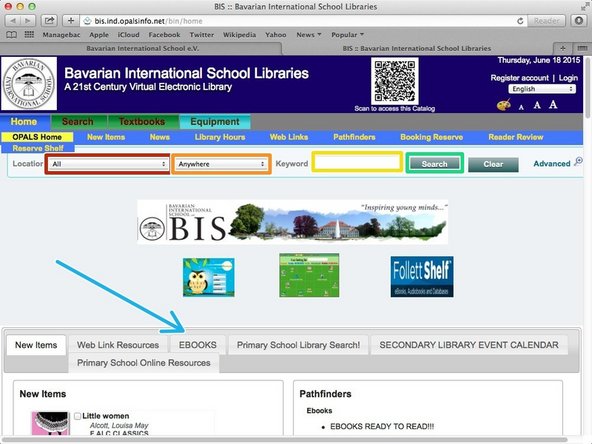Image resolution: width=592 pixels, height=444 pixels.
Task: Open the color palette theme icon
Action: [504, 105]
